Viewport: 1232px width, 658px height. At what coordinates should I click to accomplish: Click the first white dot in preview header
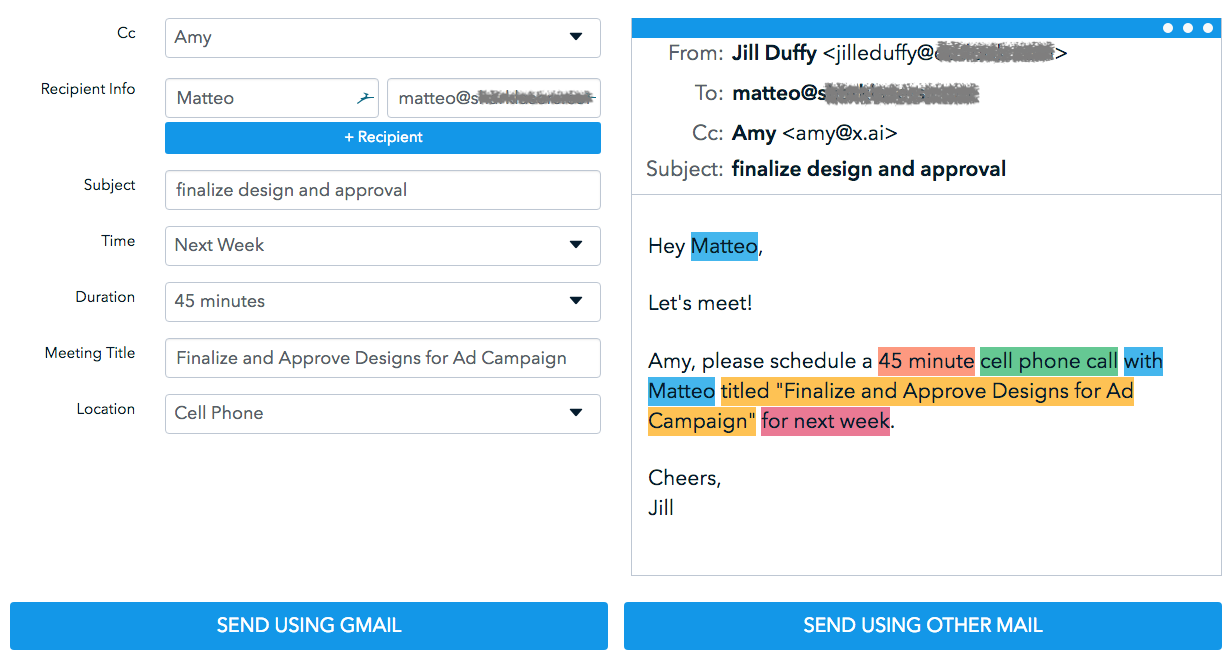tap(1168, 28)
